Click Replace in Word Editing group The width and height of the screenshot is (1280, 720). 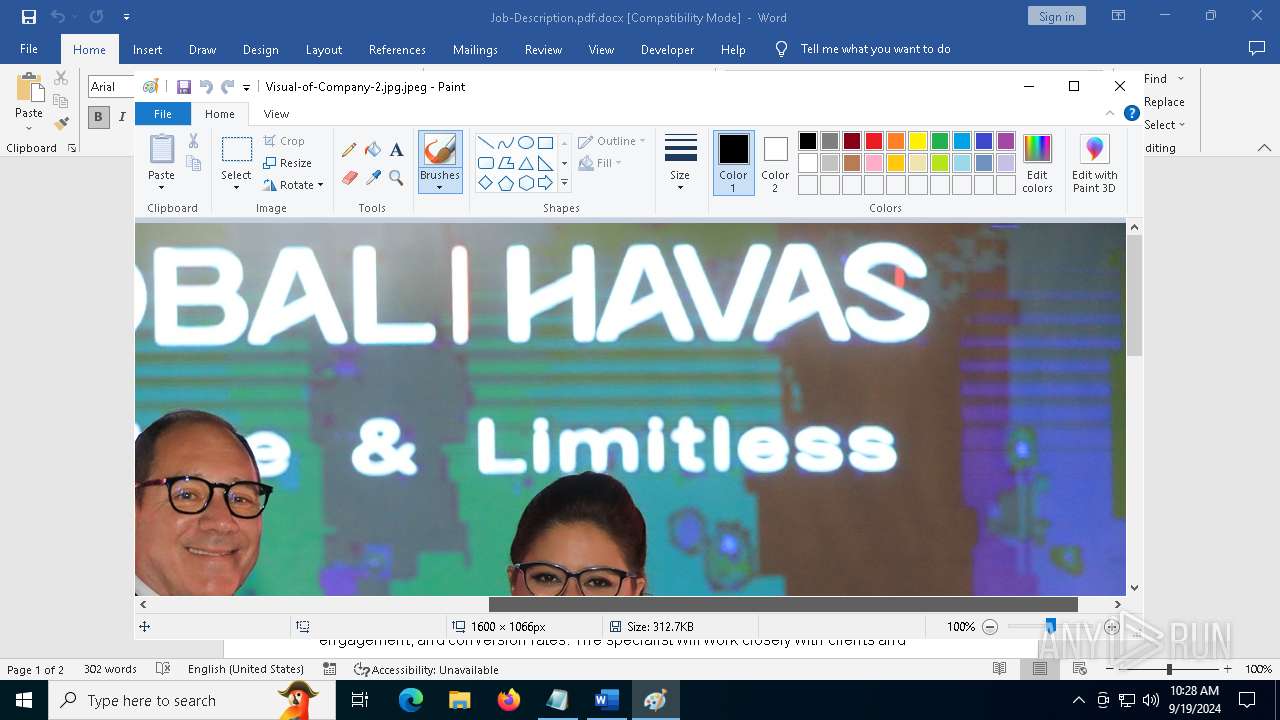click(x=1164, y=102)
